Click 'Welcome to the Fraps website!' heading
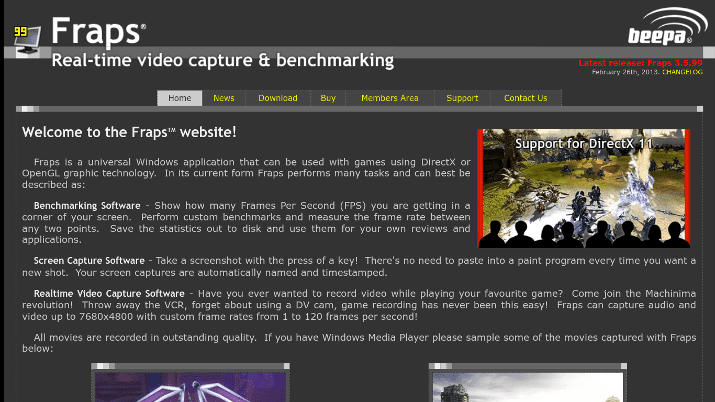The image size is (715, 402). pyautogui.click(x=129, y=132)
